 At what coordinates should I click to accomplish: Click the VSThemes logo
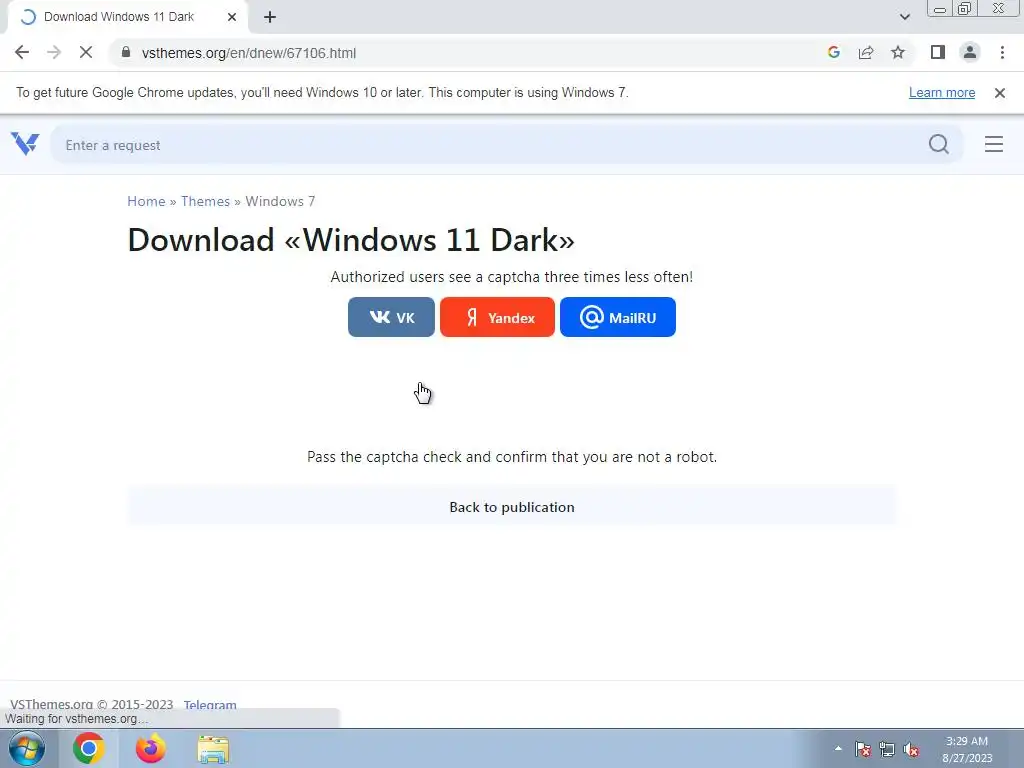tap(25, 144)
